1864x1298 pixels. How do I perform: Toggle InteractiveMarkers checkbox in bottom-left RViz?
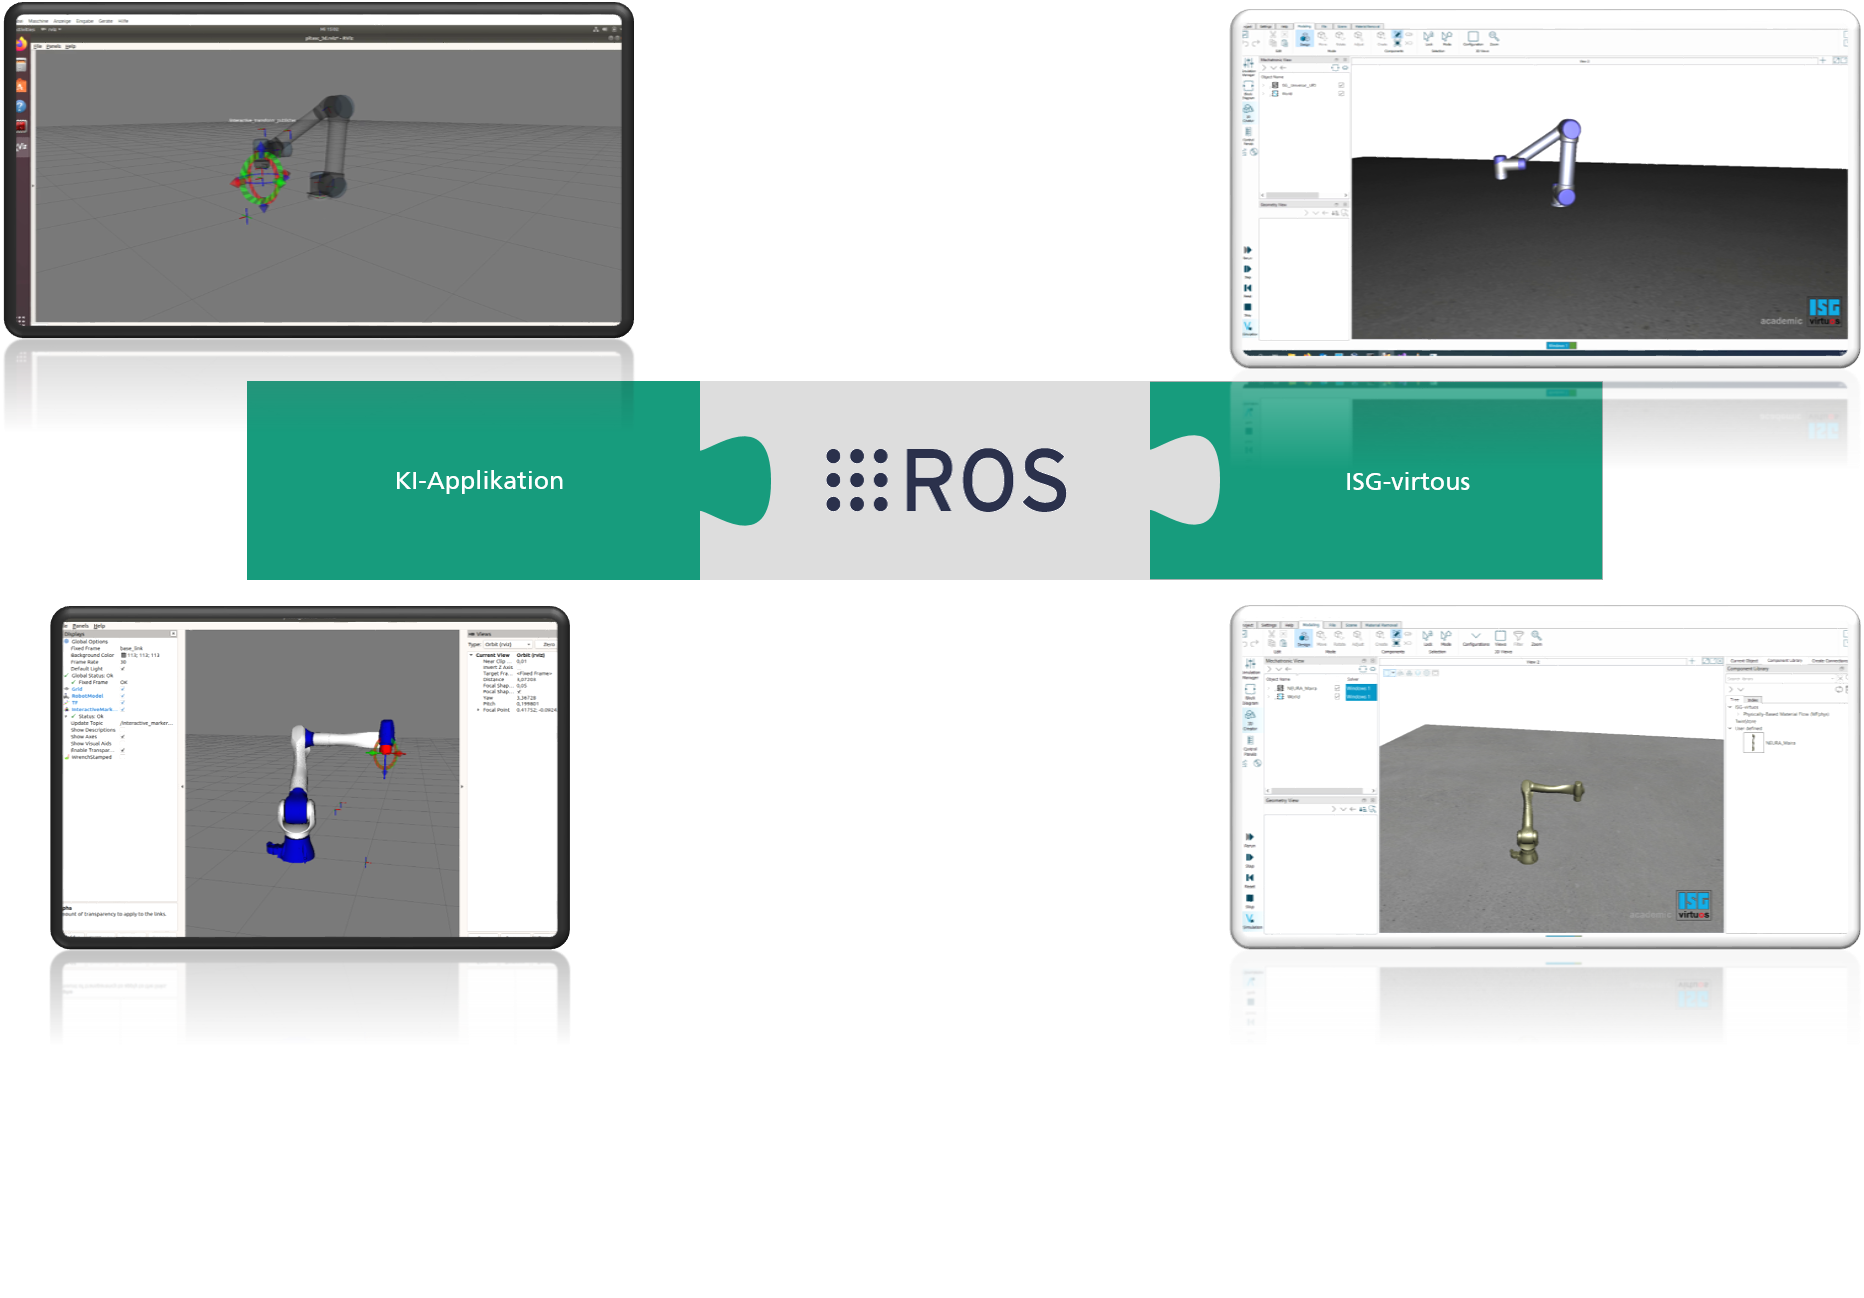[123, 709]
